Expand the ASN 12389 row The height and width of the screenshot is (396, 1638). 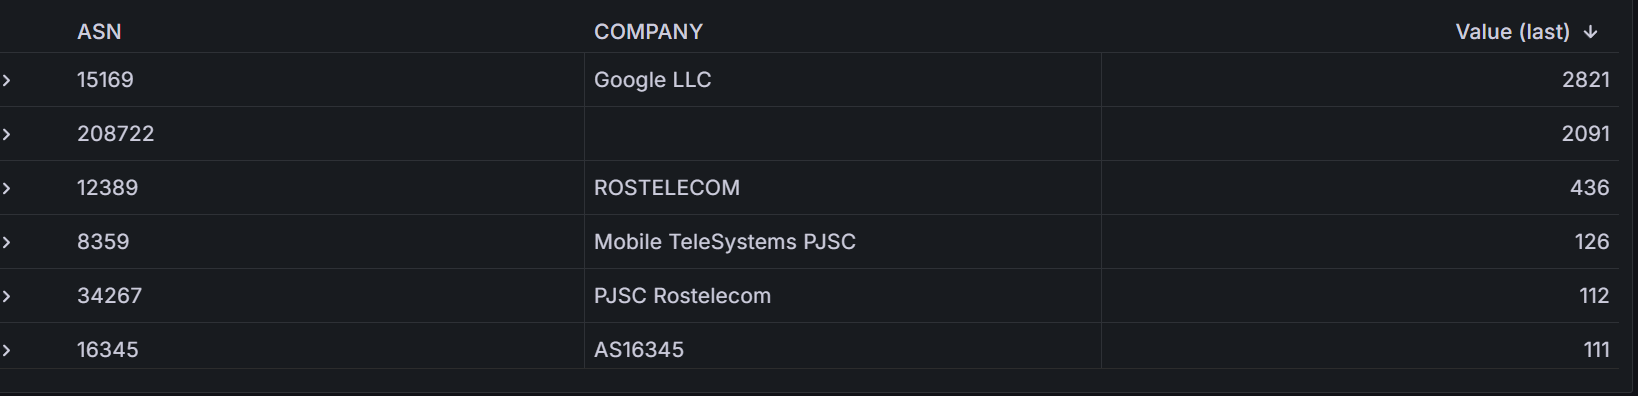6,188
